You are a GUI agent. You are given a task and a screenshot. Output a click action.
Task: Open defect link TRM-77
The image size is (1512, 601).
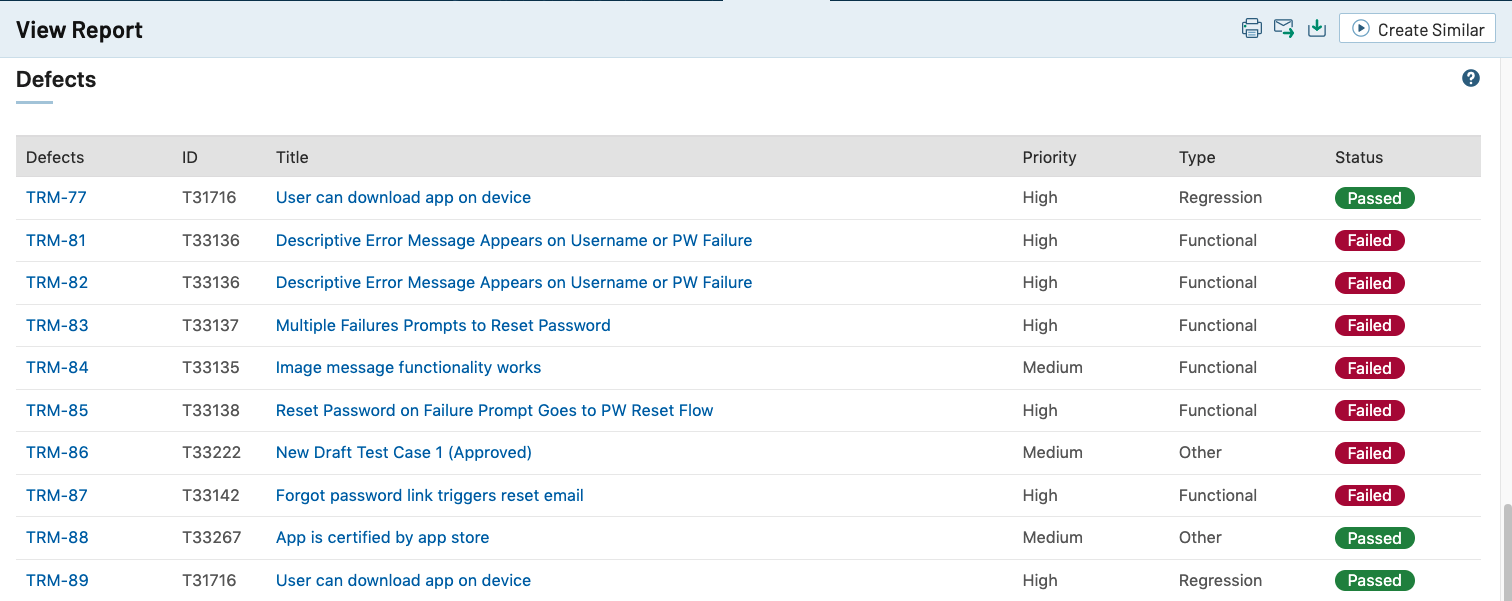pos(56,198)
